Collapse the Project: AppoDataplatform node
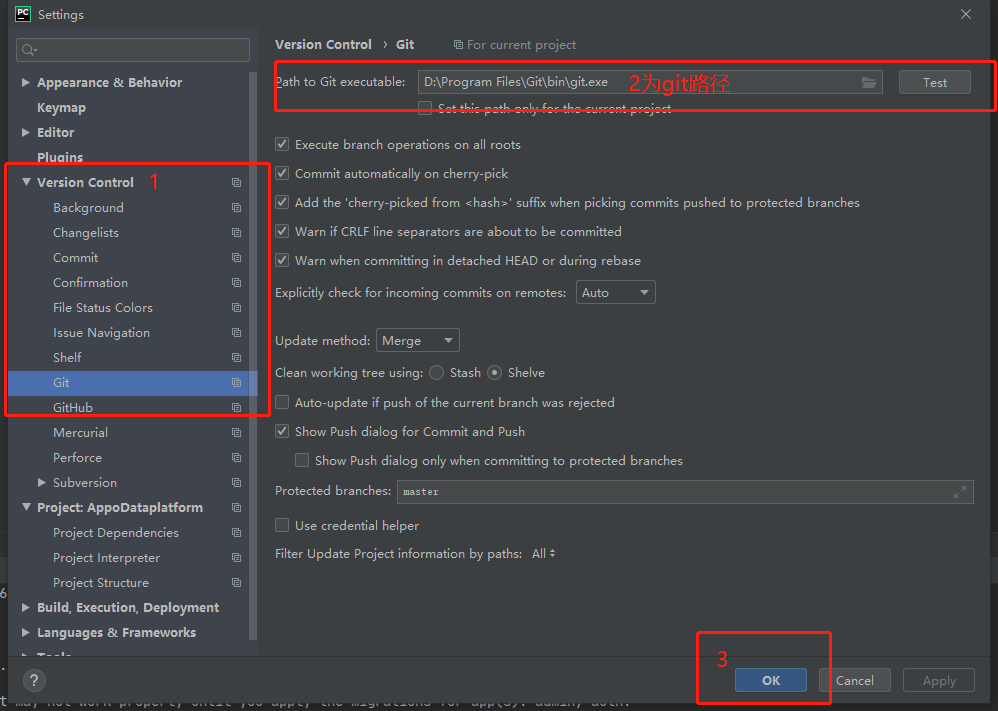Viewport: 998px width, 711px height. tap(26, 507)
